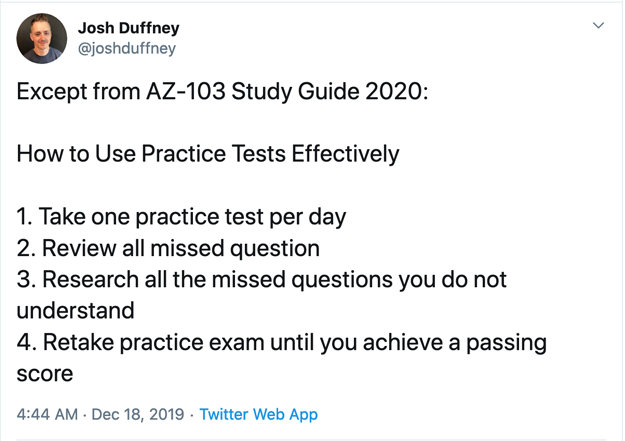Click the 'Research all the missed questions' line
Image resolution: width=625 pixels, height=441 pixels.
tap(261, 279)
